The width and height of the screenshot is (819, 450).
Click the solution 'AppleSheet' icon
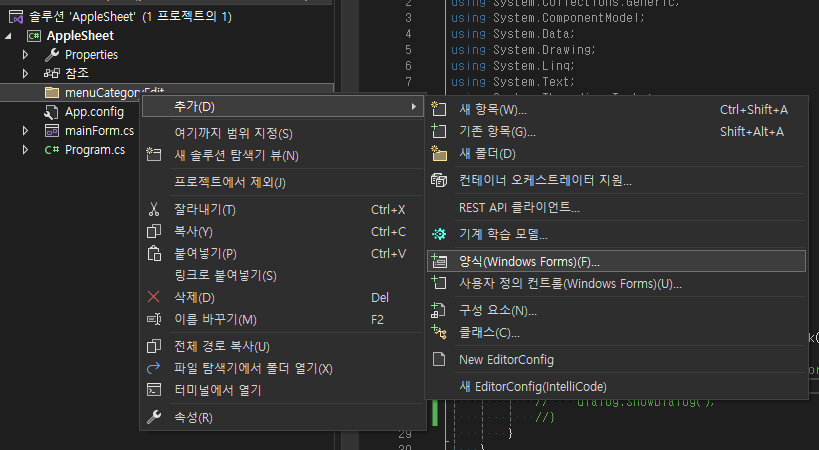click(x=16, y=17)
